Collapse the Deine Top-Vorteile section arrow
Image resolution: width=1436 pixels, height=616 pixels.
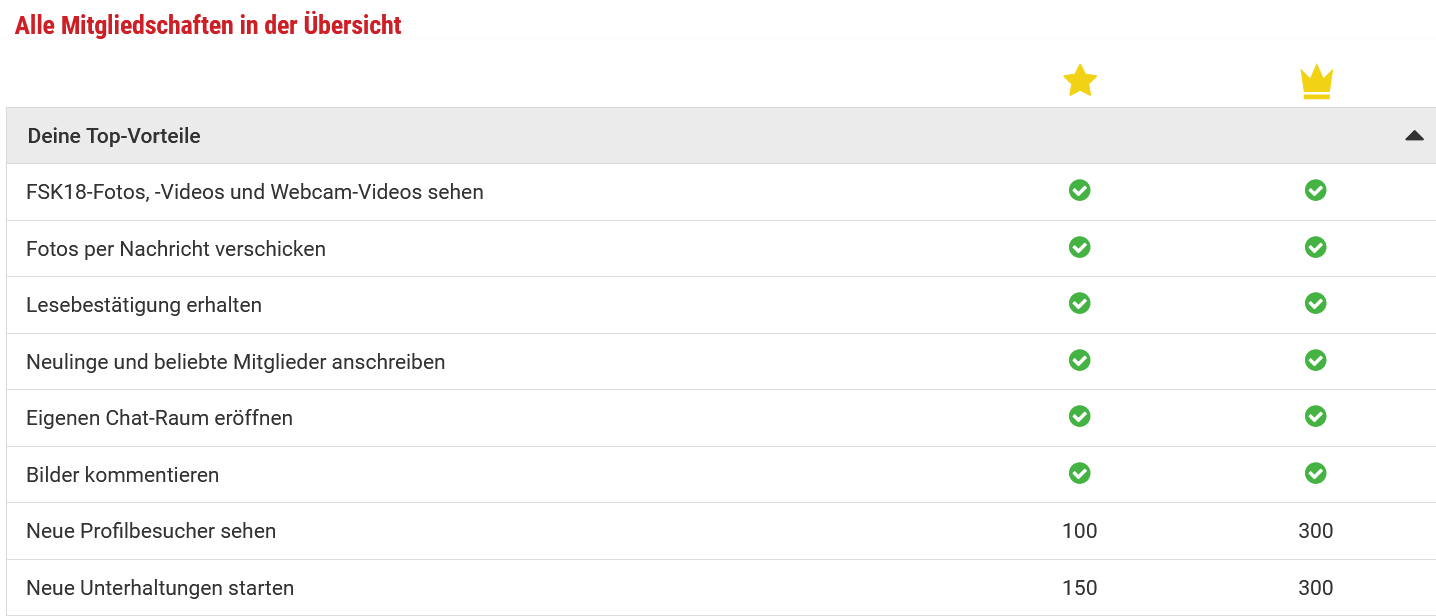1414,136
